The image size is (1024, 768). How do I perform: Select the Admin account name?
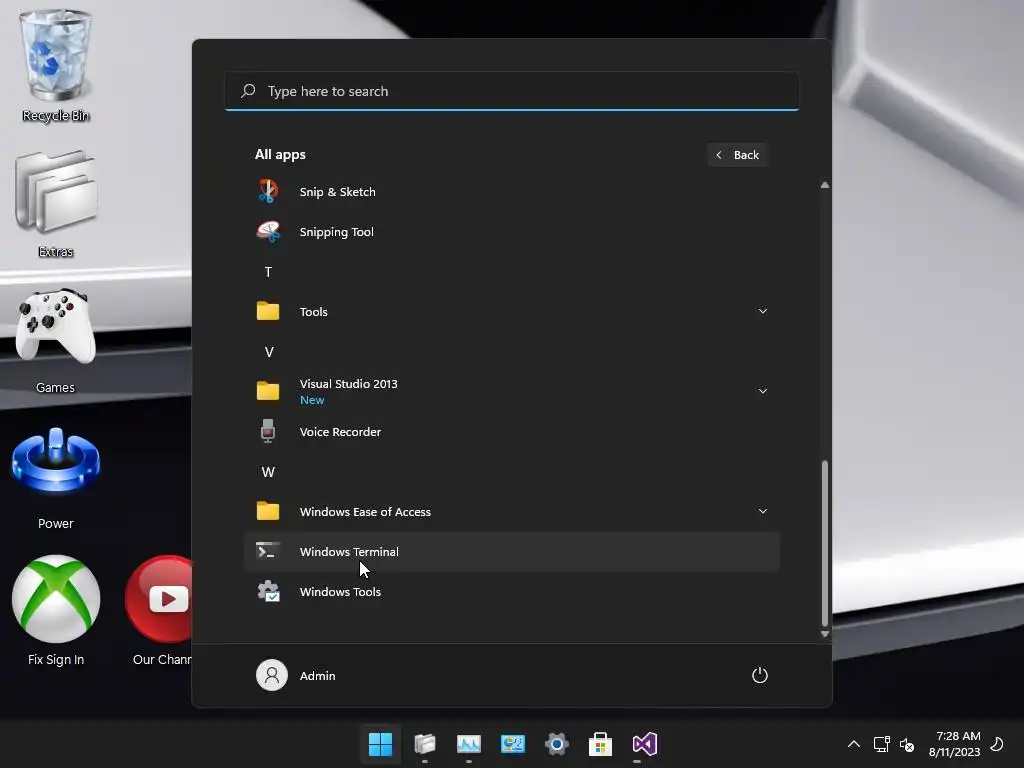tap(317, 675)
